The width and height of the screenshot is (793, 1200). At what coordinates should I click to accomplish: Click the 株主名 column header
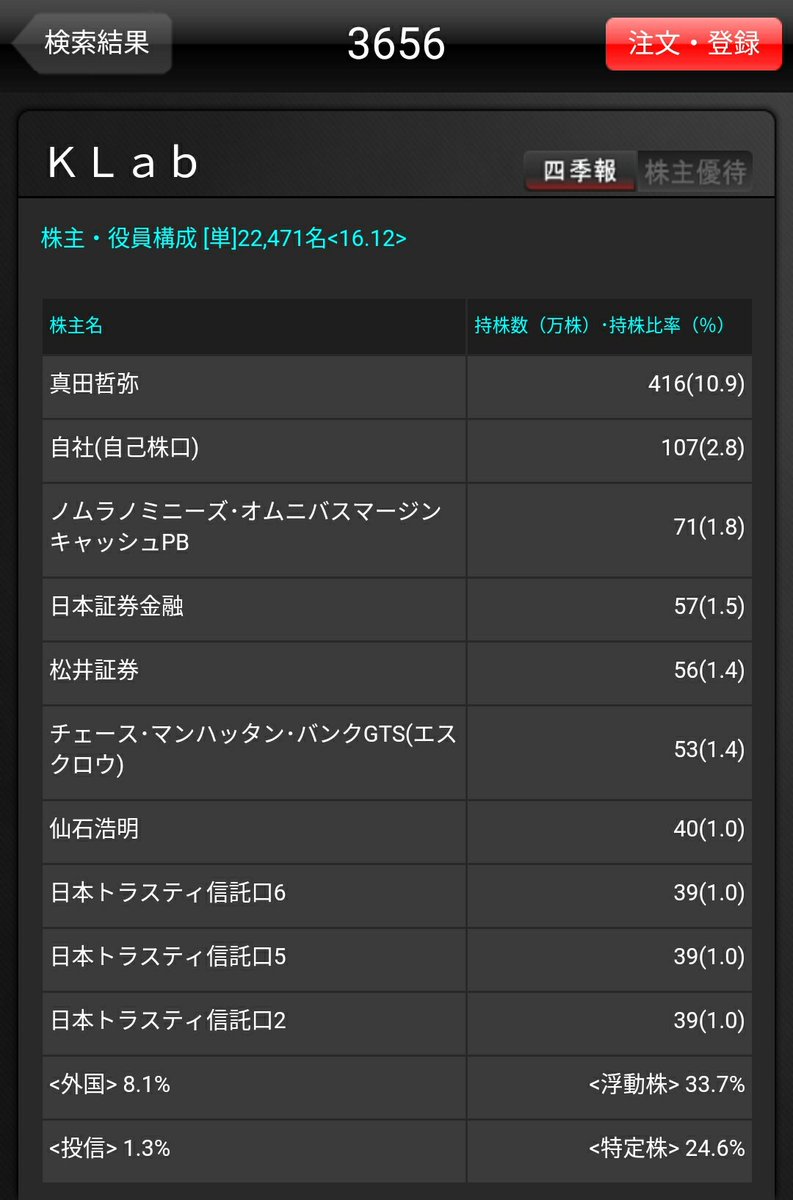click(254, 326)
